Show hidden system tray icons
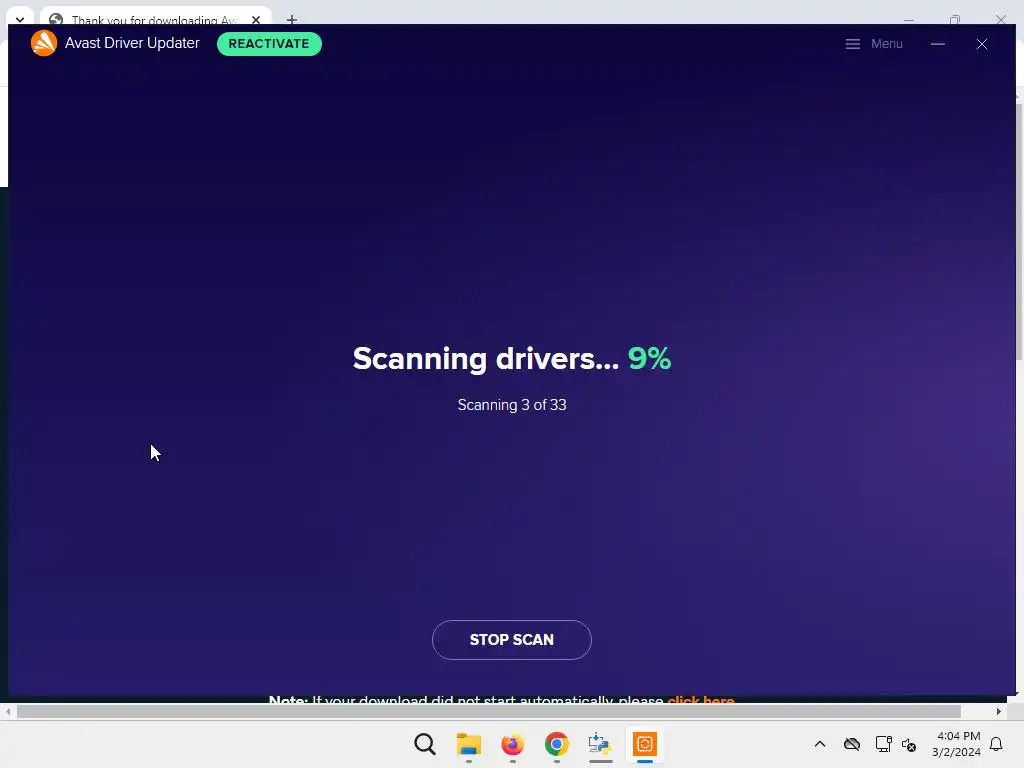1024x768 pixels. [x=820, y=744]
